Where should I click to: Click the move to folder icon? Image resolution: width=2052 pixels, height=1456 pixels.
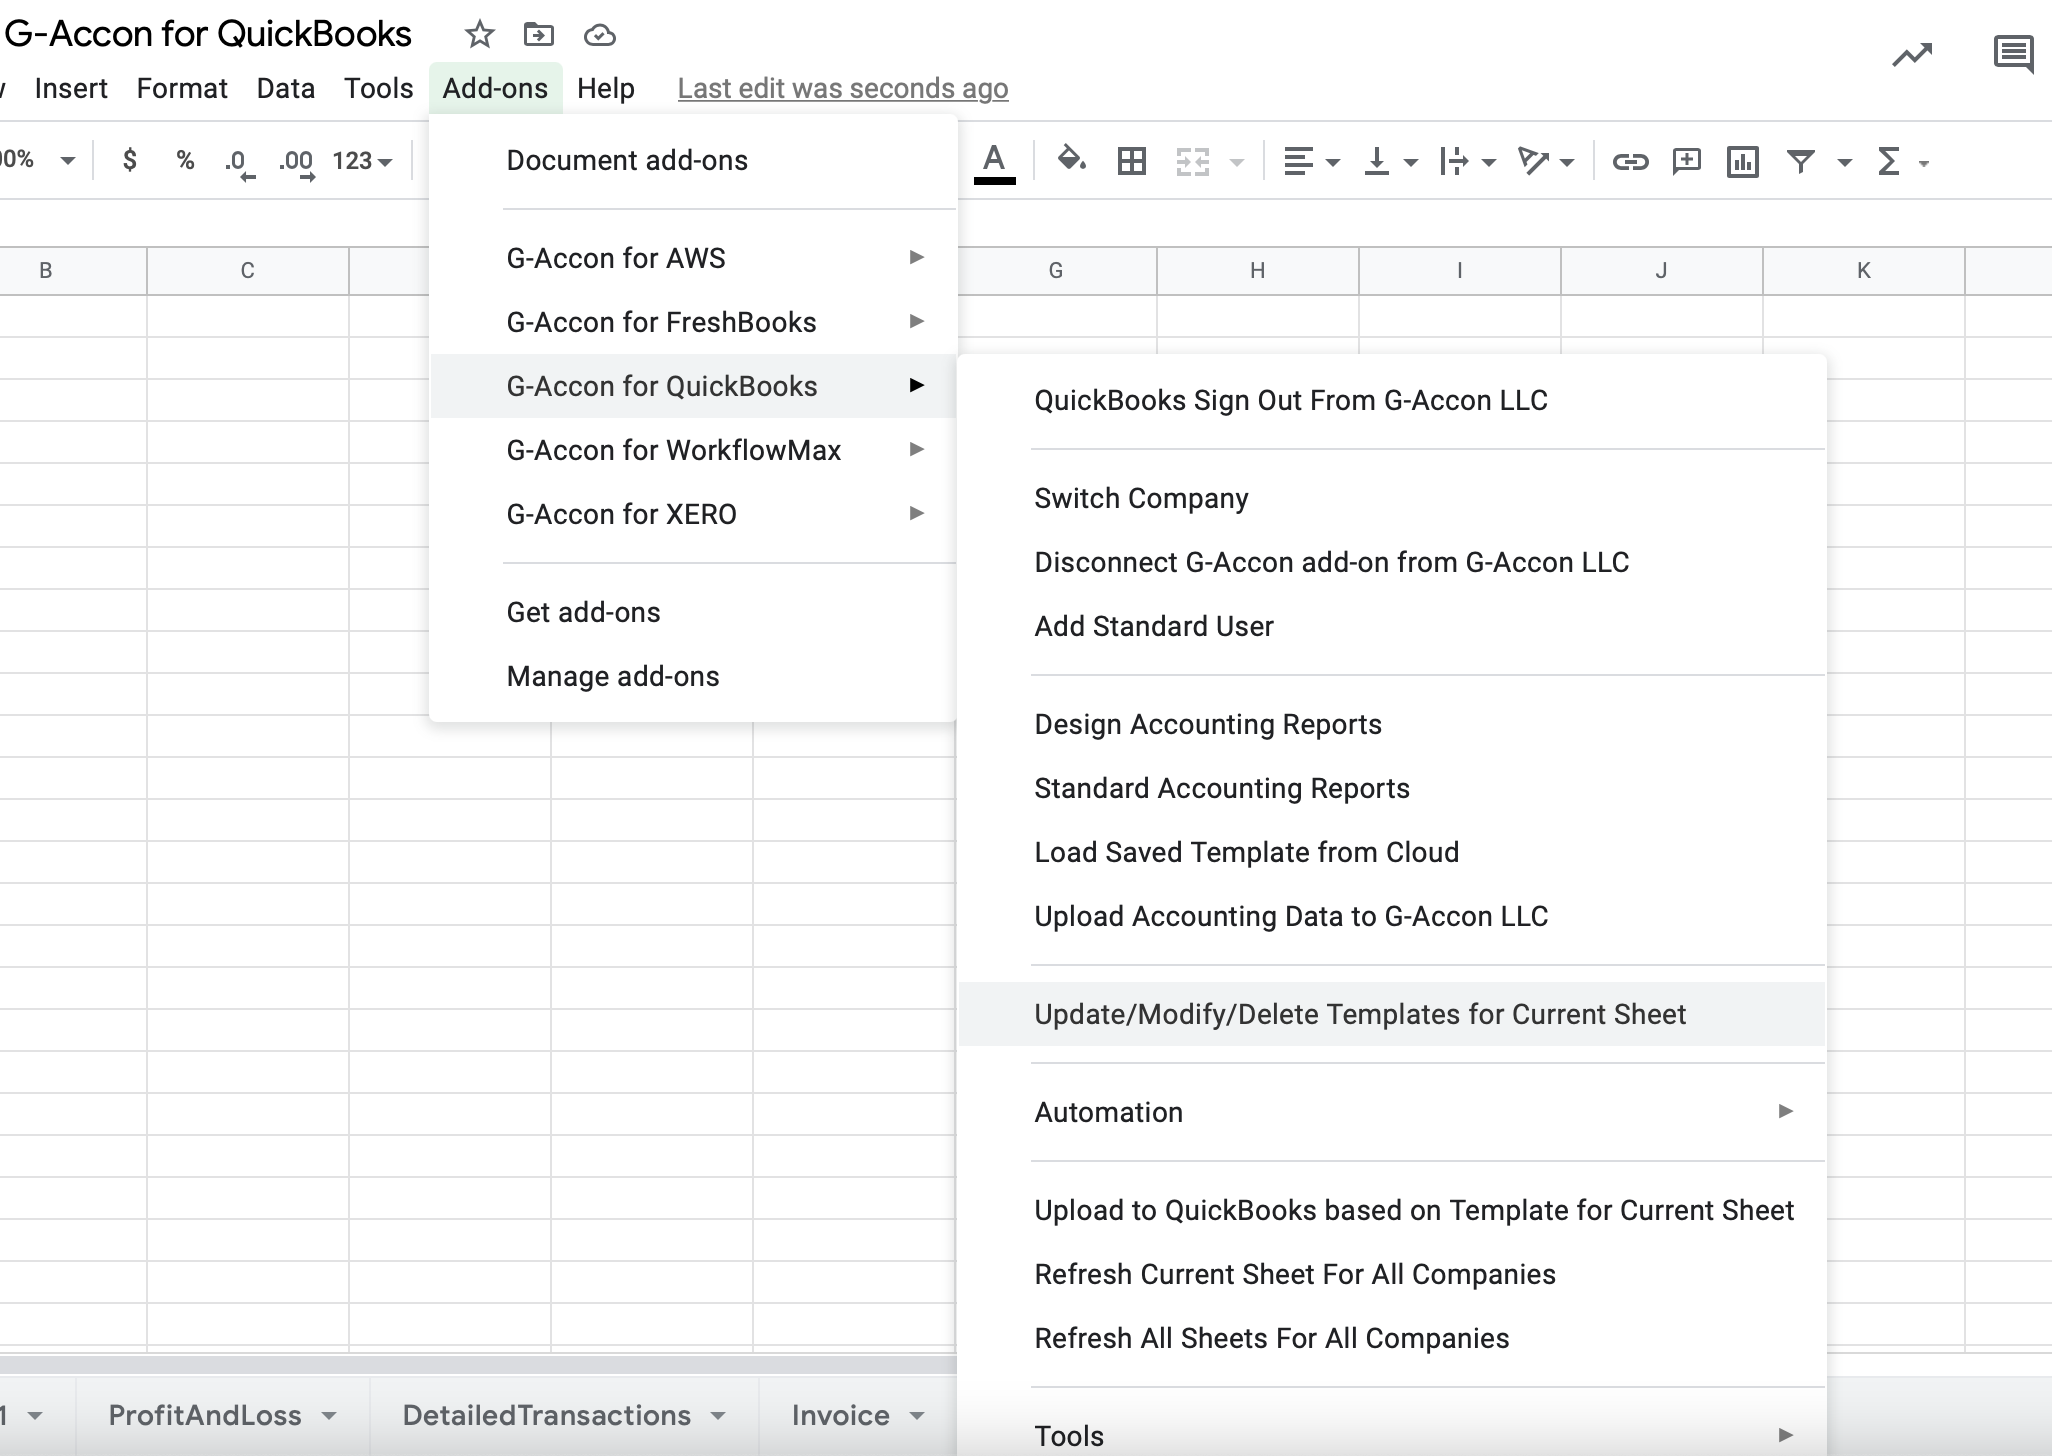point(539,35)
